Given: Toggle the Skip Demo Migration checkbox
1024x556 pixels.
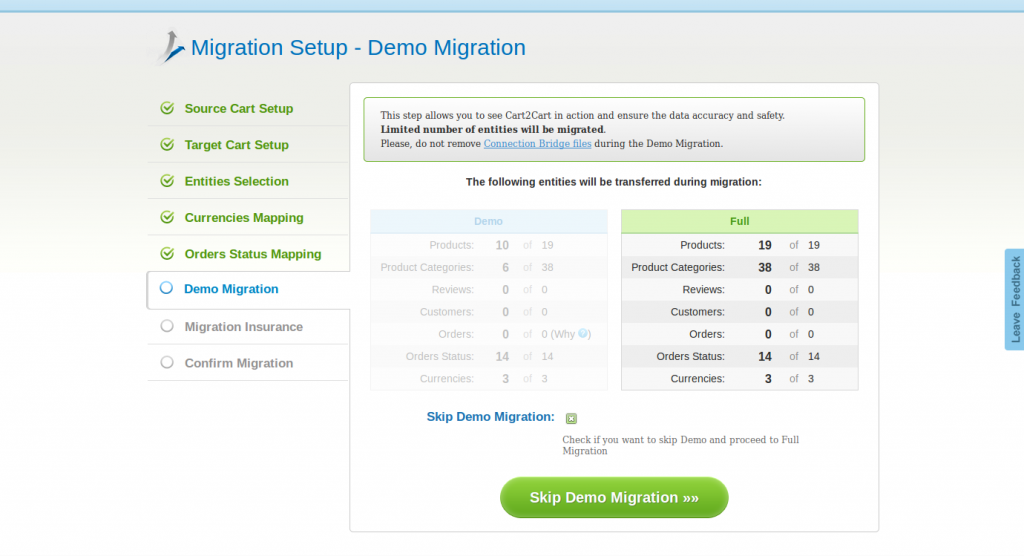Looking at the screenshot, I should click(571, 418).
